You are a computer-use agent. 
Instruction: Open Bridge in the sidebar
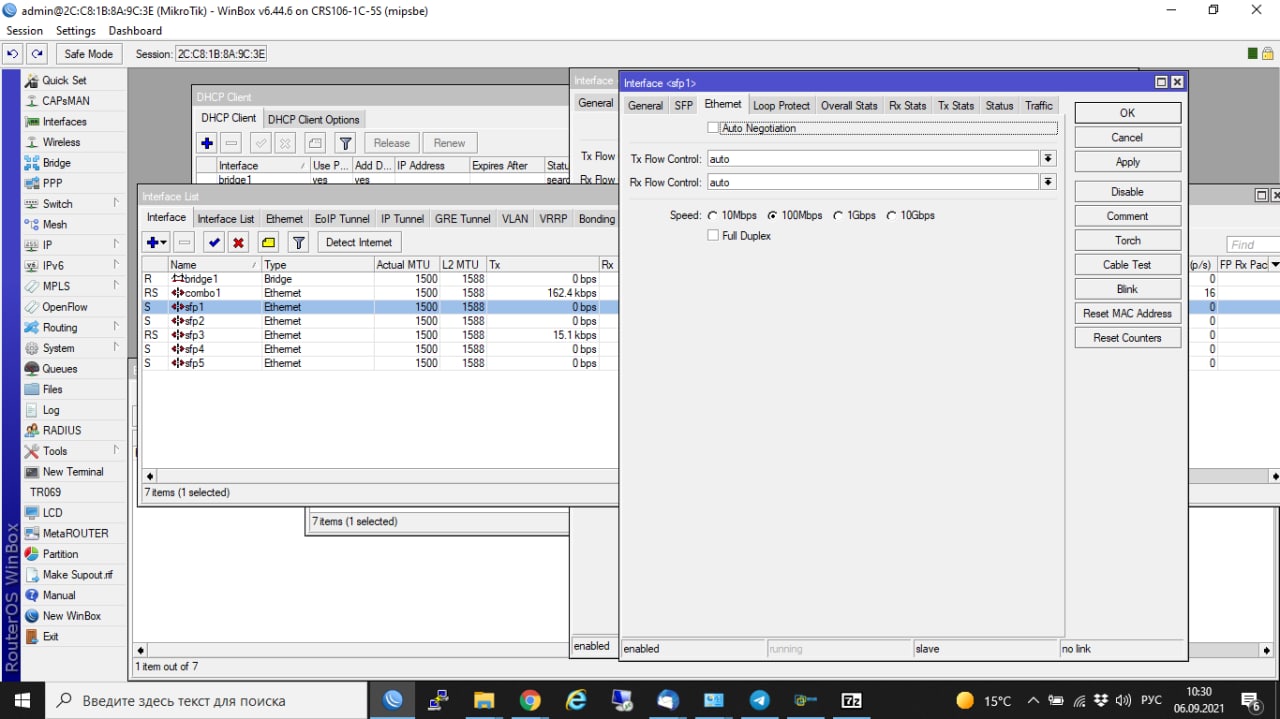click(x=56, y=163)
